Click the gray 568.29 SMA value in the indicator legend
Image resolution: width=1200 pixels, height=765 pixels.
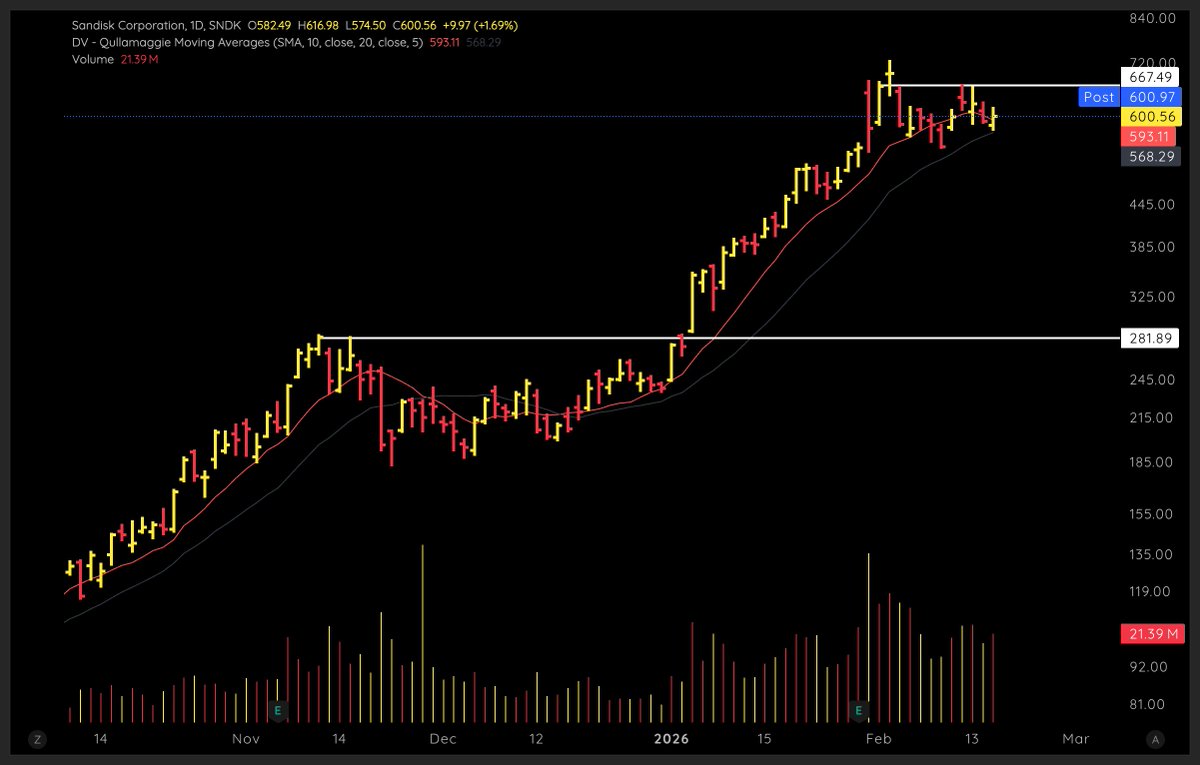pyautogui.click(x=486, y=42)
